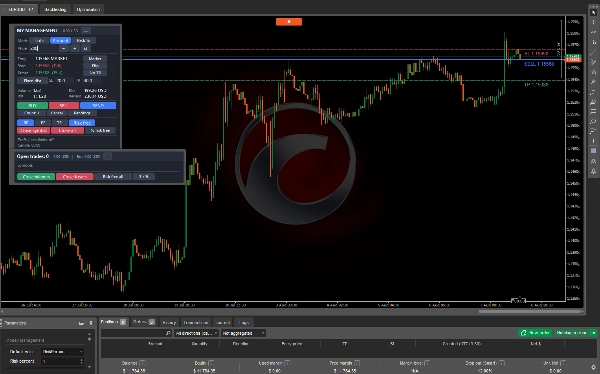Click the red SL price line label on chart
This screenshot has width=600, height=374.
[536, 54]
